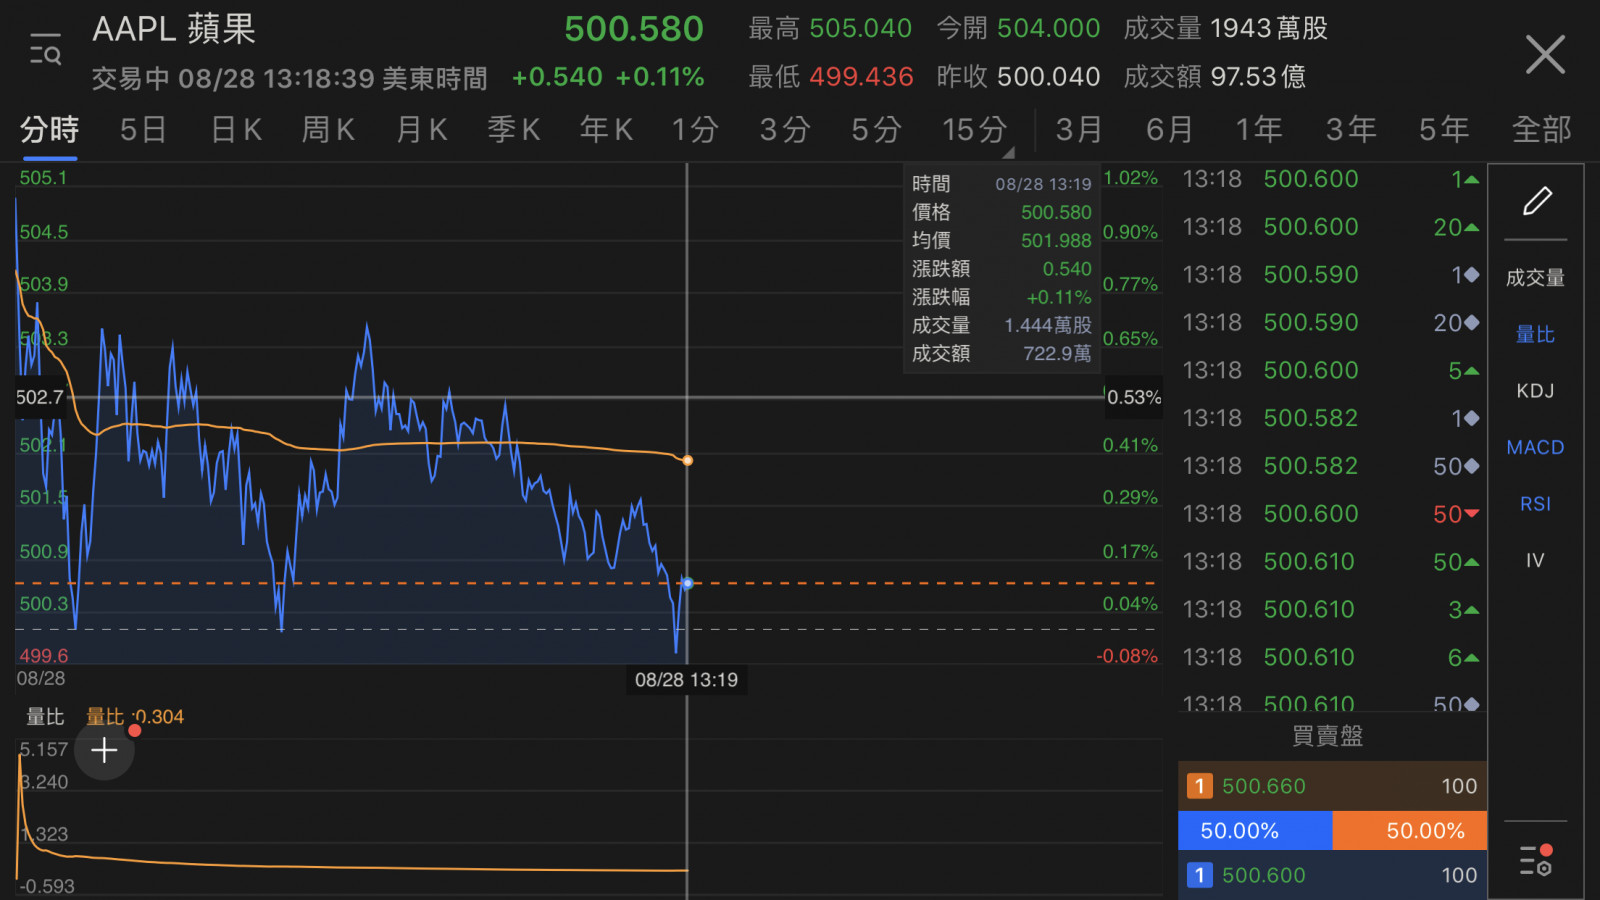Switch to the 年K tab
This screenshot has height=900, width=1600.
click(x=607, y=130)
